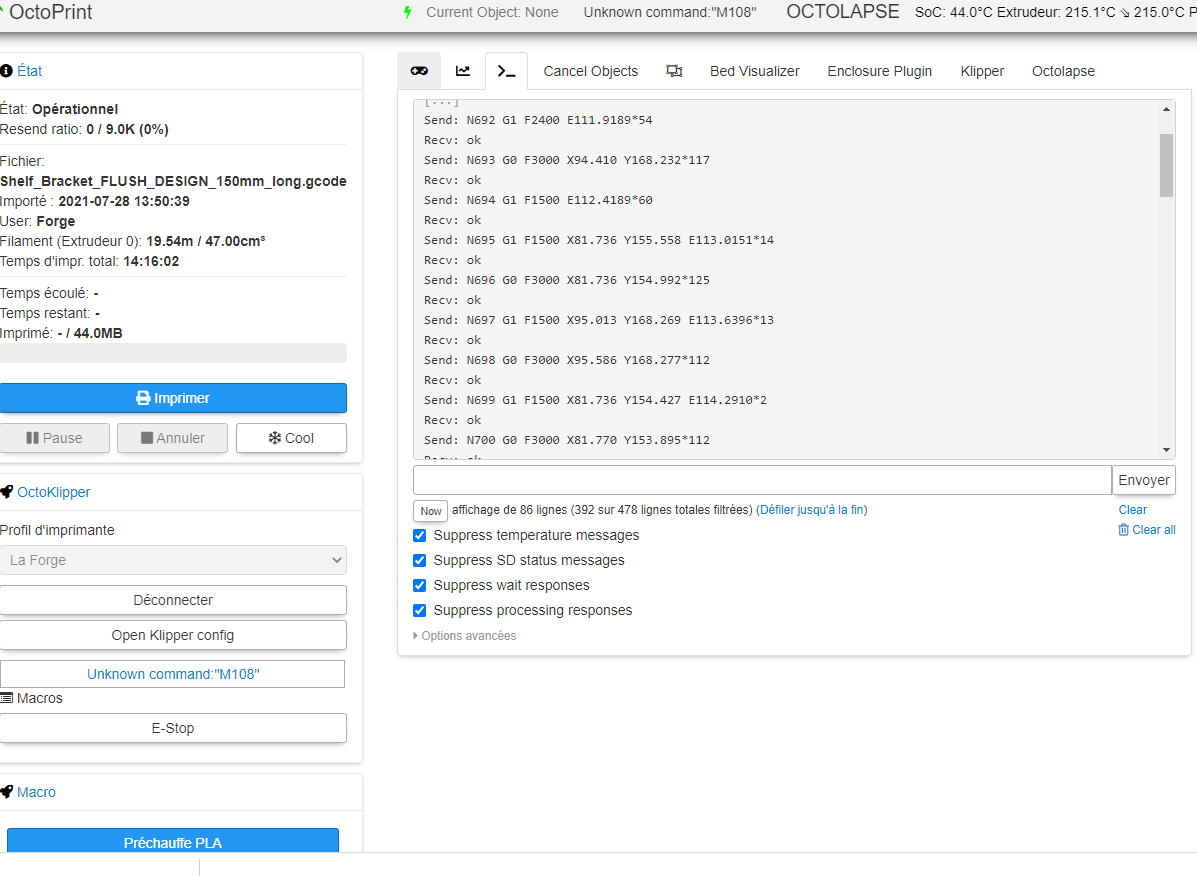Click the E-Stop macro button
Viewport: 1197px width, 876px height.
(173, 728)
